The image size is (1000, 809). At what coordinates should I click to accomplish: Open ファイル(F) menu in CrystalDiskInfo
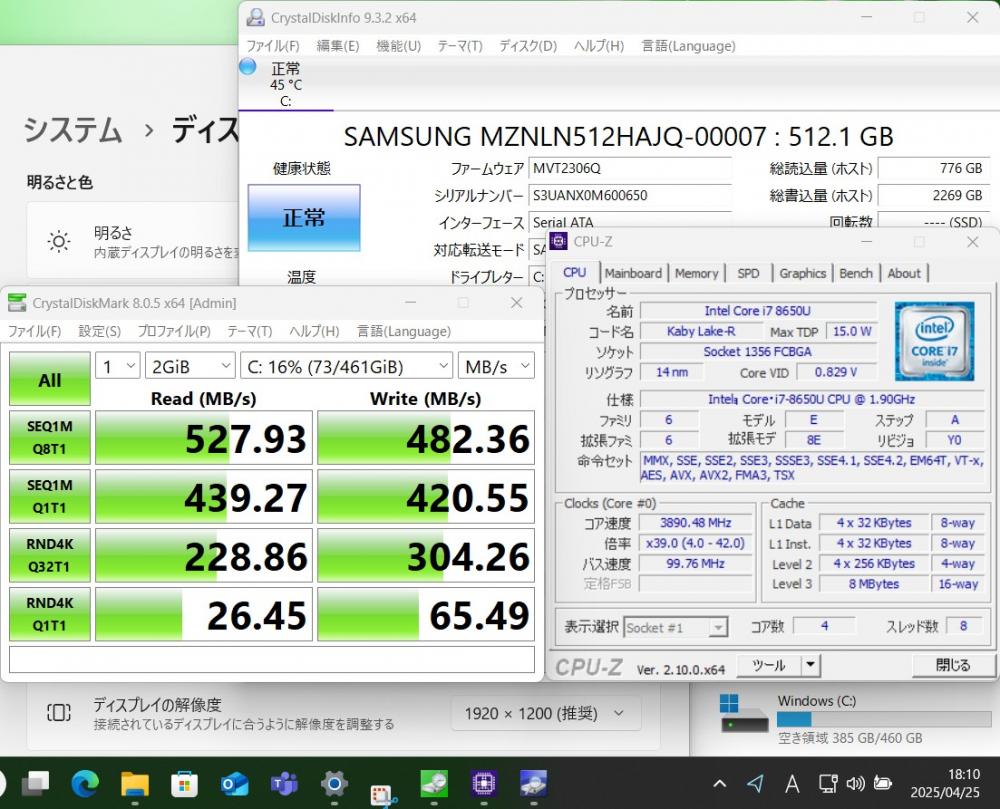tap(273, 46)
